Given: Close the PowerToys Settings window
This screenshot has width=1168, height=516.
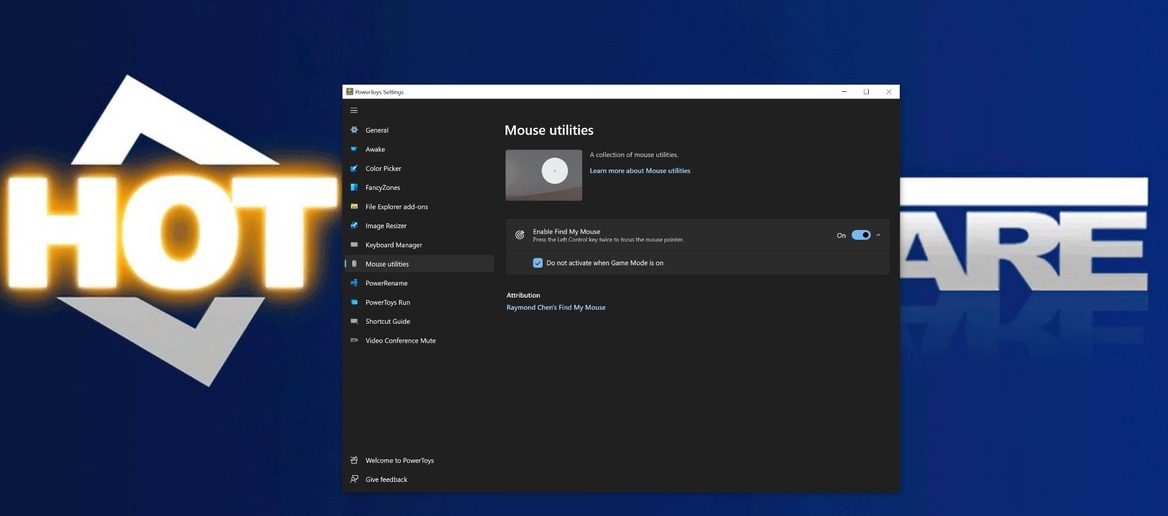Looking at the screenshot, I should coord(889,92).
